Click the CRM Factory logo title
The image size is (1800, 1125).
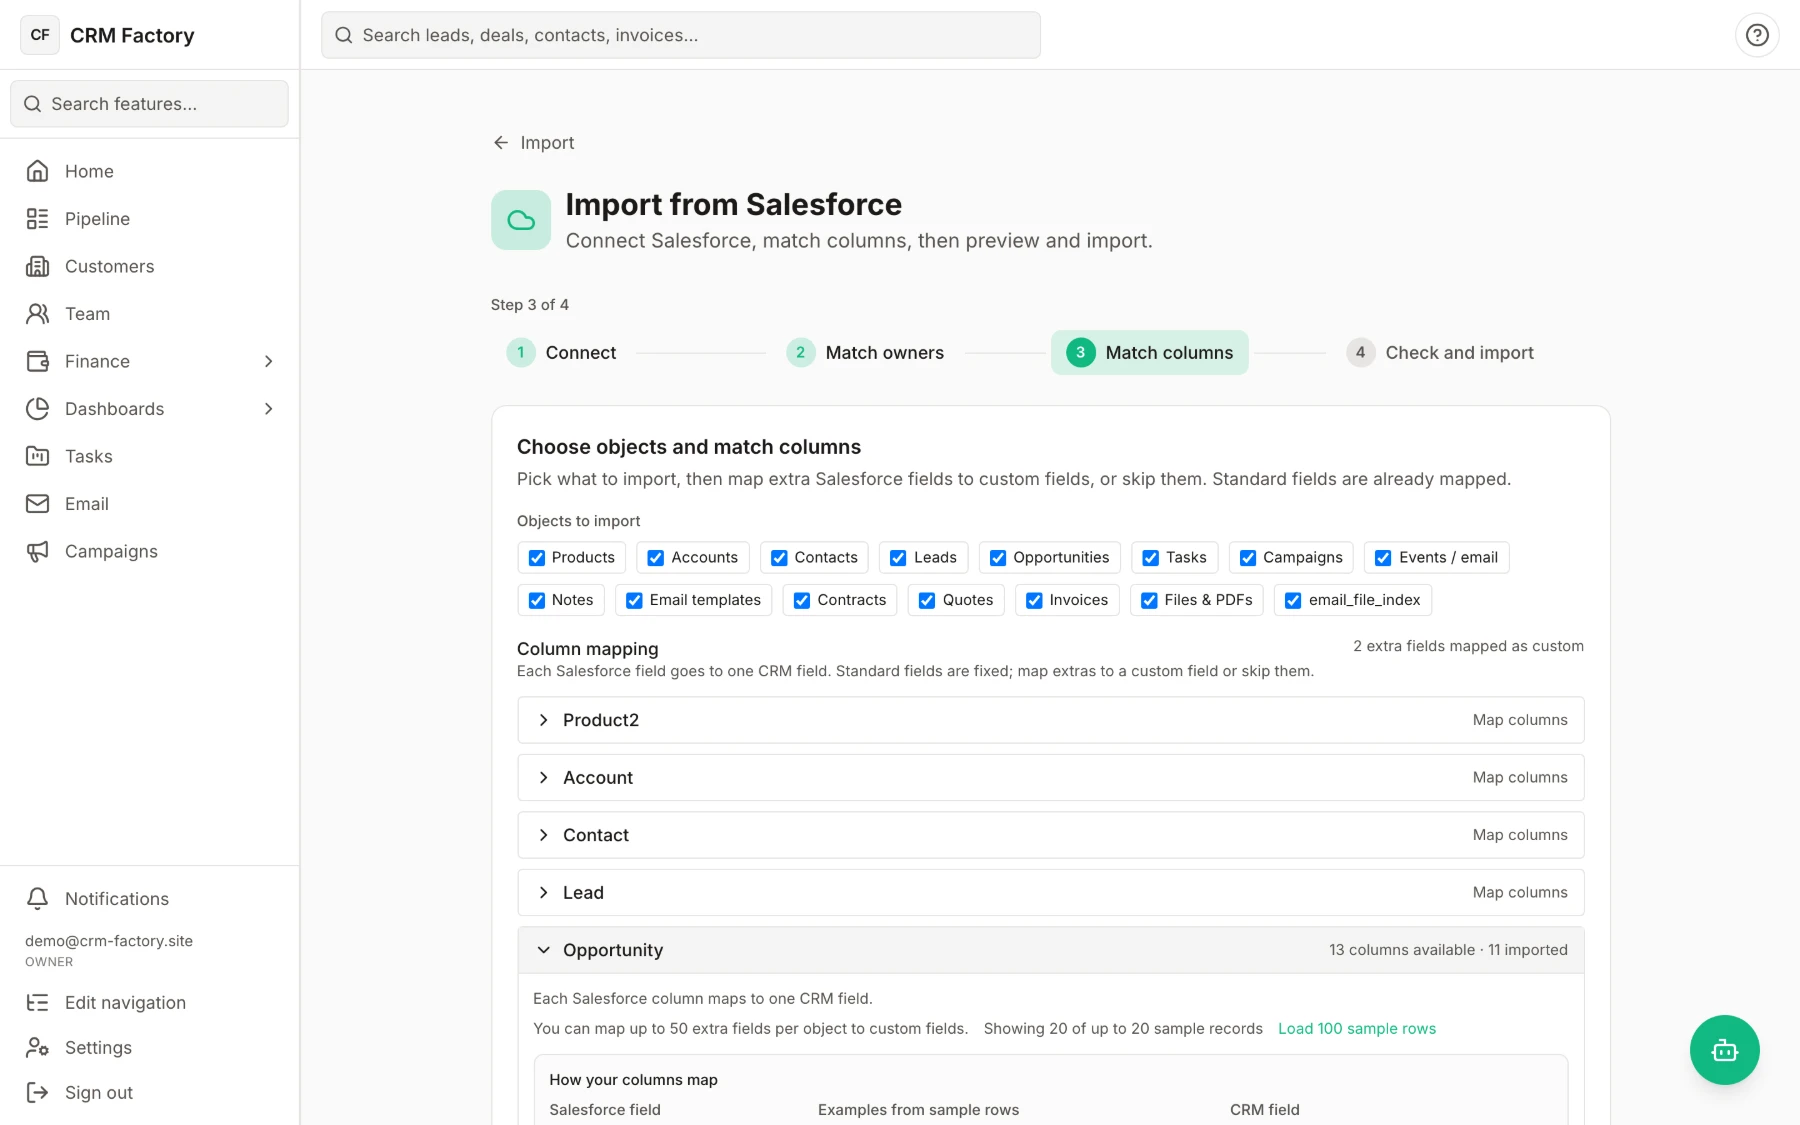tap(132, 35)
